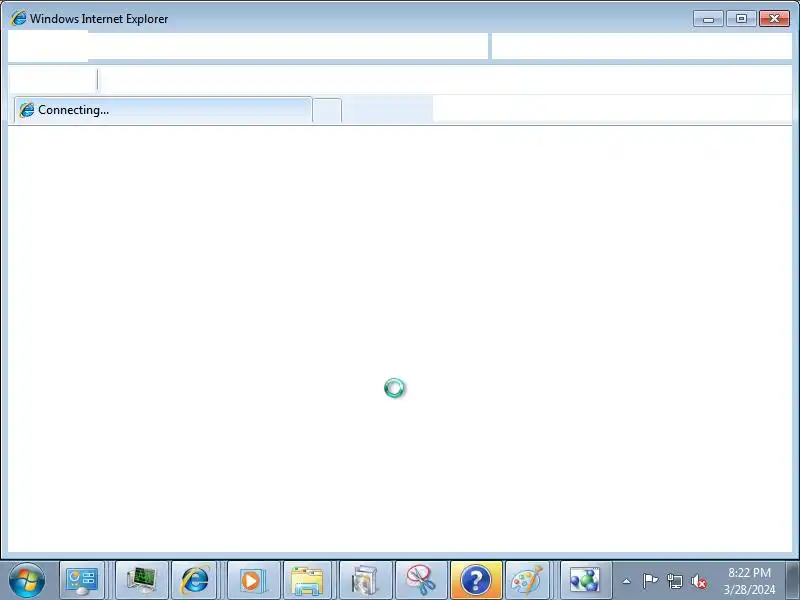Close the Internet Explorer window
This screenshot has width=800, height=600.
pos(774,19)
